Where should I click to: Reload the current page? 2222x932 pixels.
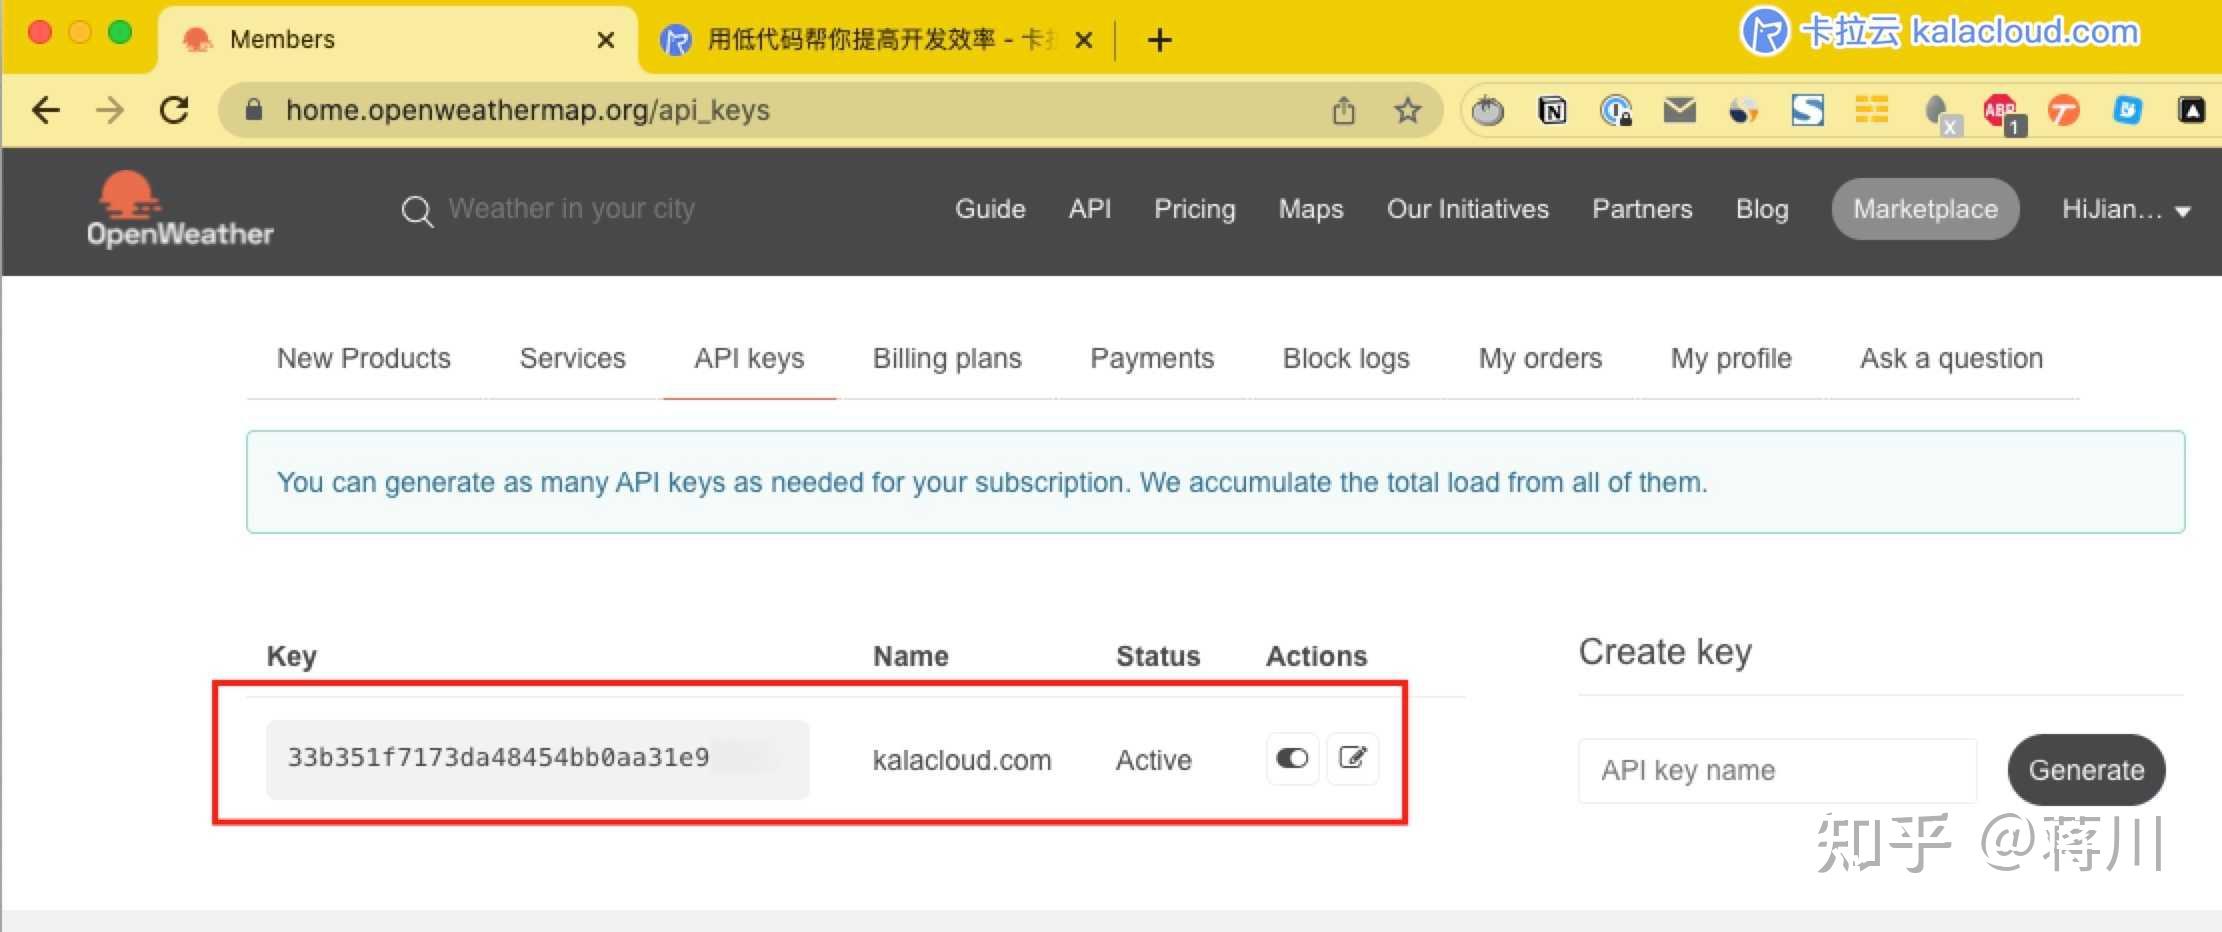point(174,111)
